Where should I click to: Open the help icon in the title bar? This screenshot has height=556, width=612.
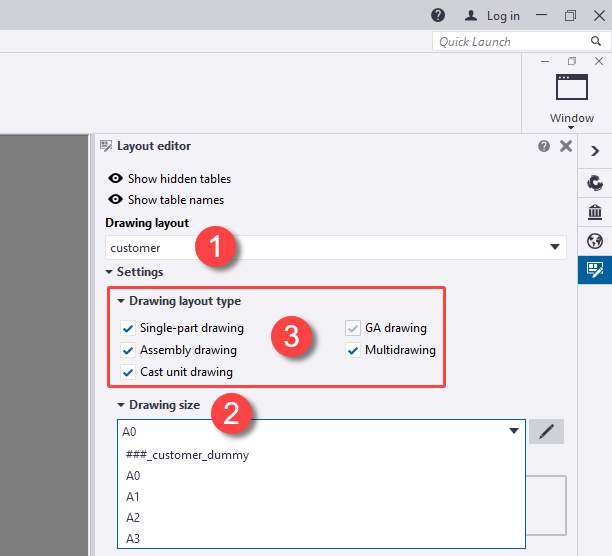(x=438, y=15)
